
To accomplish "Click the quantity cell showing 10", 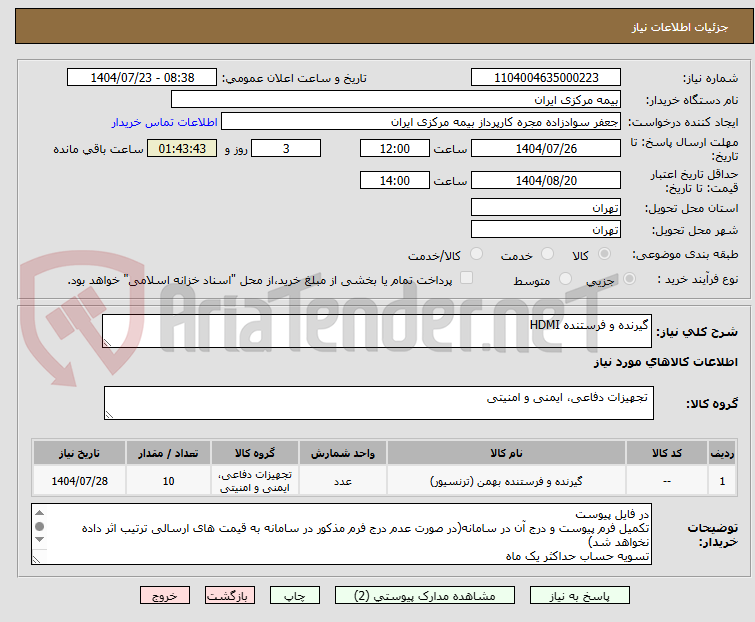I will tap(168, 481).
